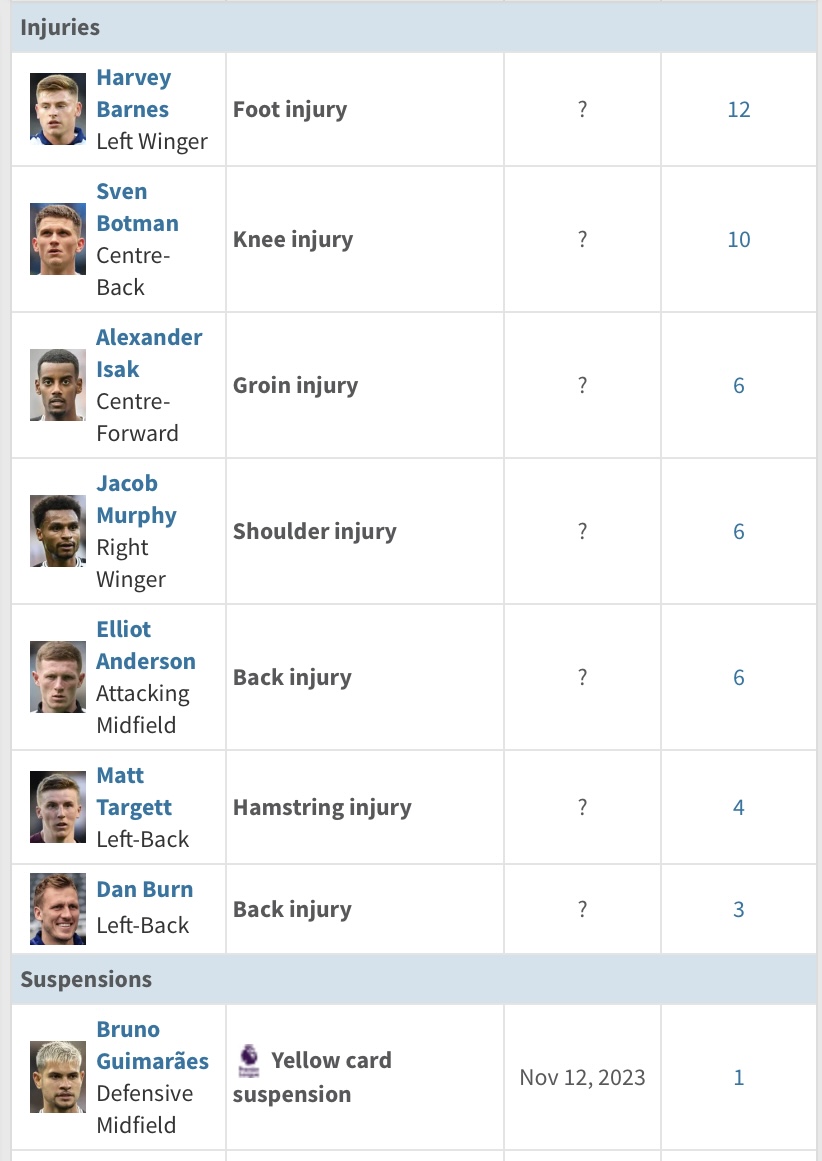Click Elliot Anderson portrait photo
Screen dimensions: 822x1161
(58, 677)
